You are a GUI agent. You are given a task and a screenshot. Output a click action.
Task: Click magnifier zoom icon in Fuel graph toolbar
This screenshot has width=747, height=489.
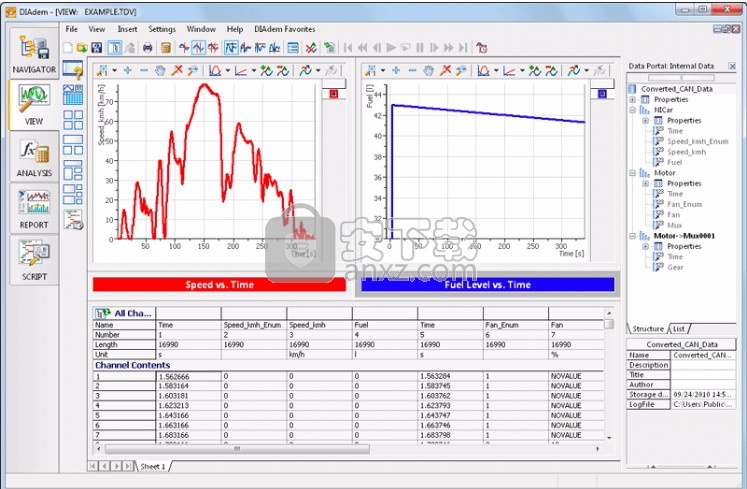click(x=461, y=71)
